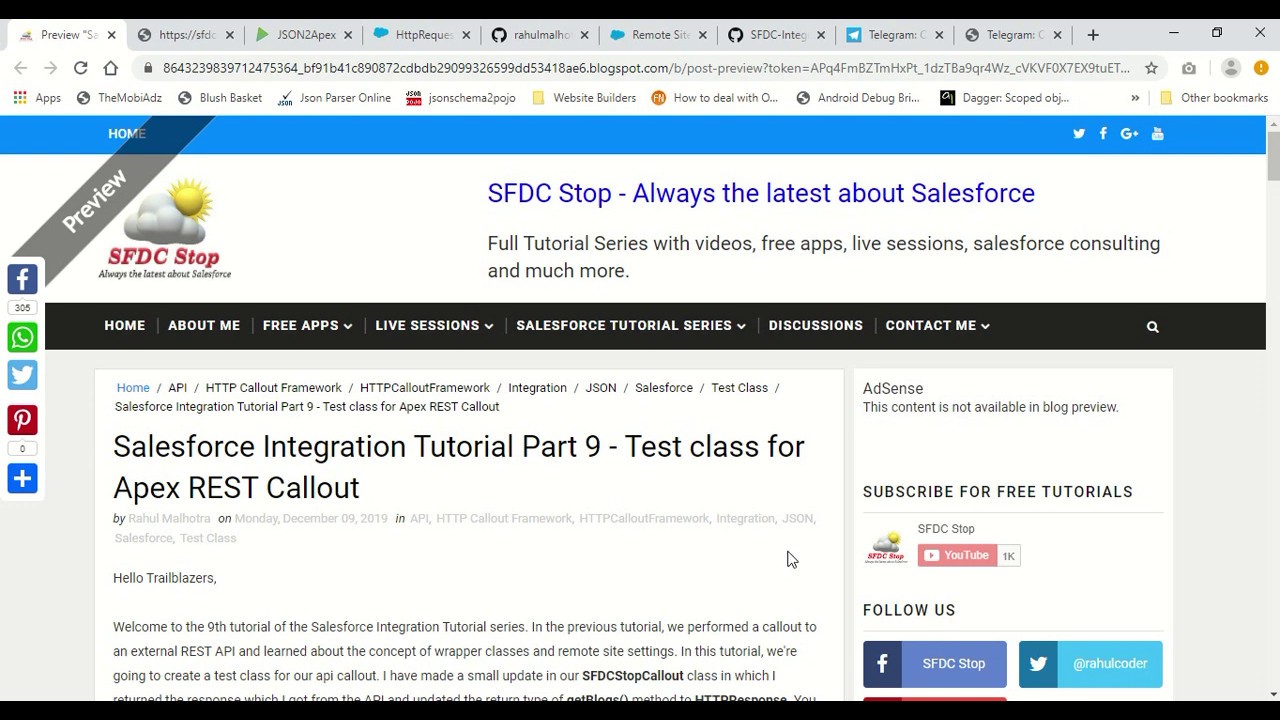Screen dimensions: 1280x720
Task: Share via Pinterest side button
Action: click(x=22, y=420)
